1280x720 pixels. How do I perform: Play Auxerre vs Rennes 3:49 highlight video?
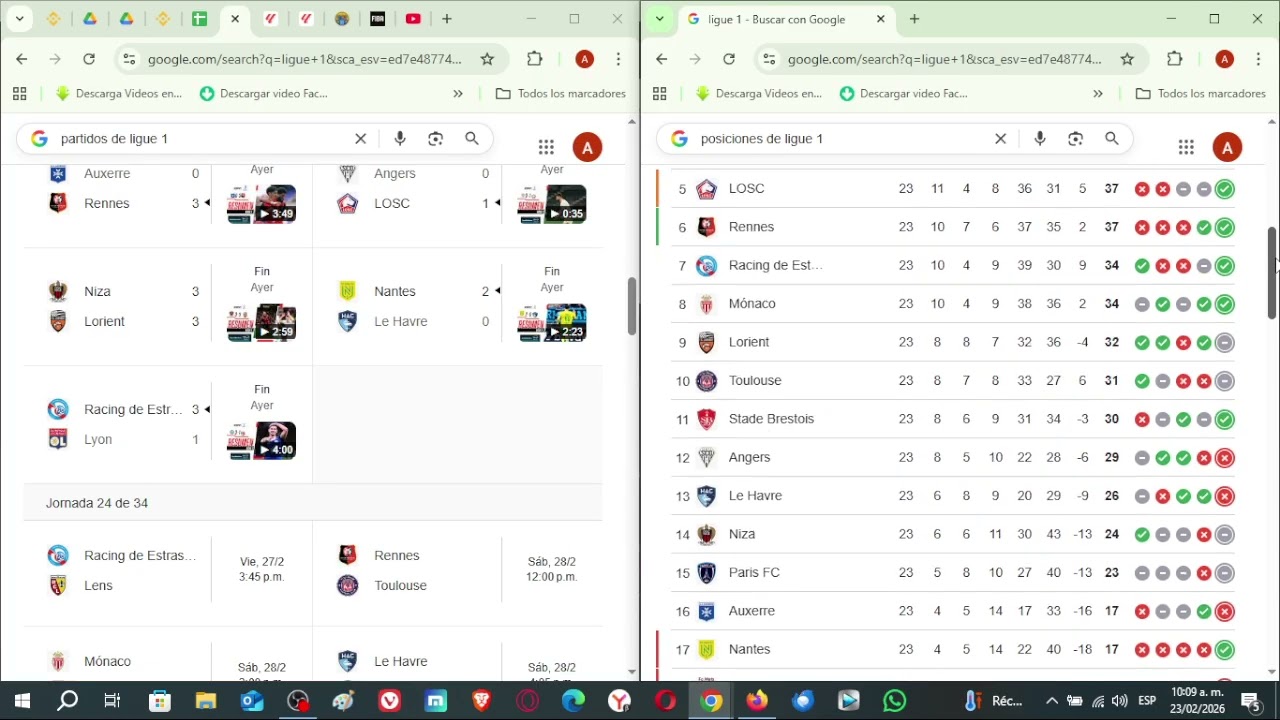[262, 204]
